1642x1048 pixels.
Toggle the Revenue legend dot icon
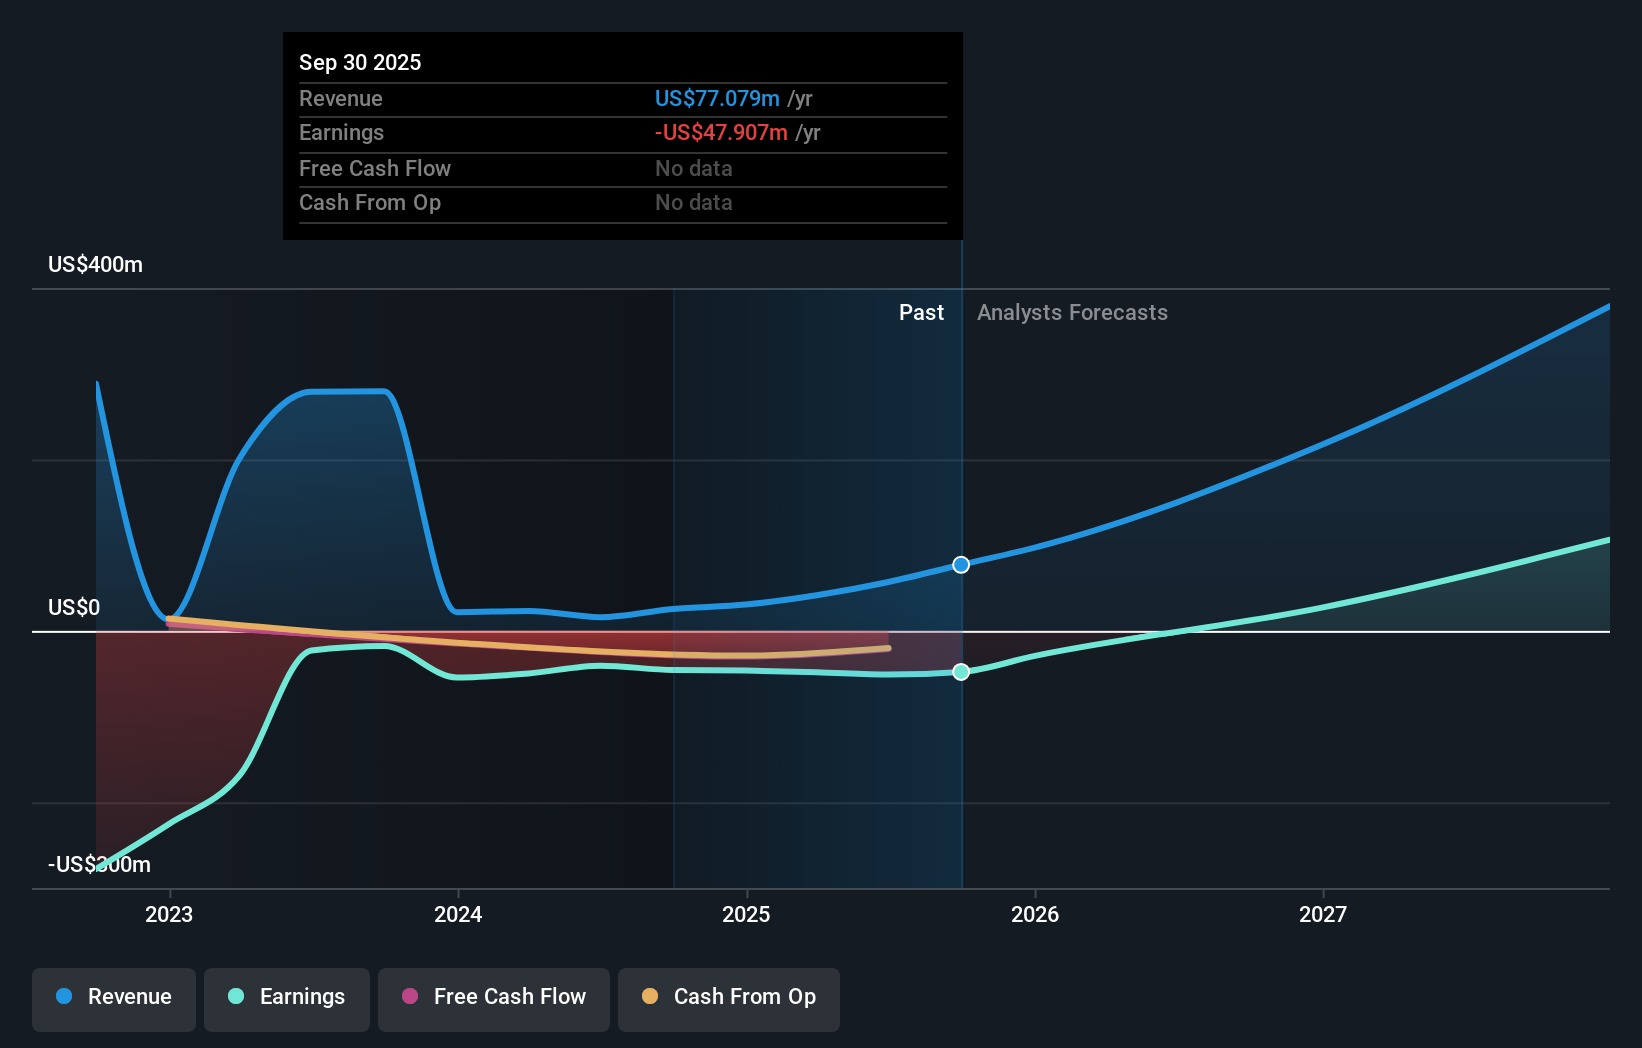click(63, 997)
